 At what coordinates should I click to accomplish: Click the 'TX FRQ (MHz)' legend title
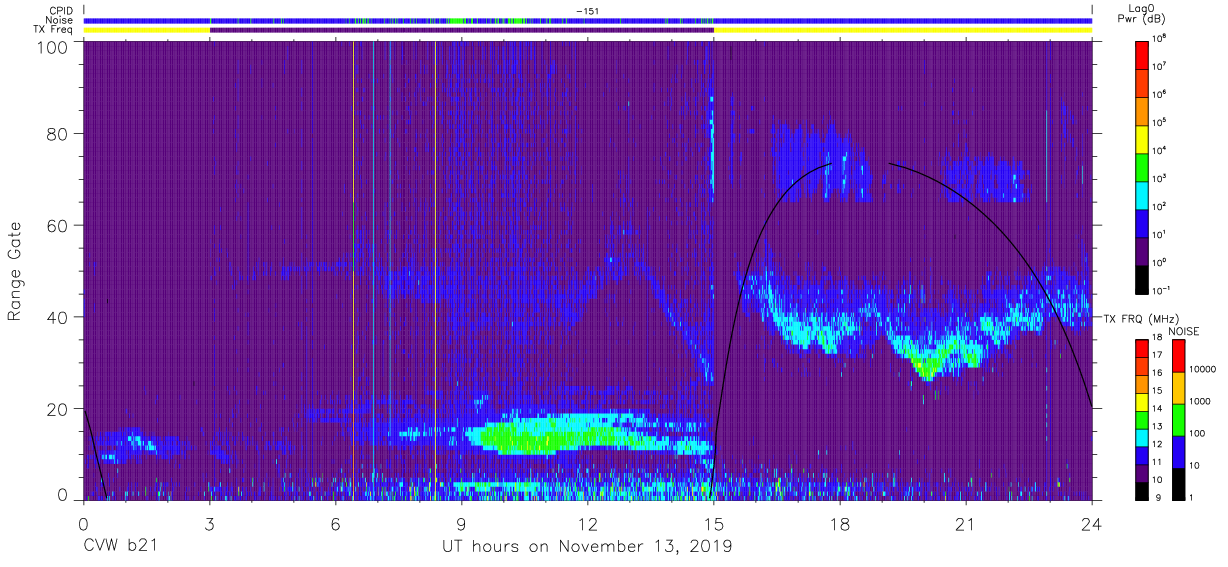click(1141, 318)
